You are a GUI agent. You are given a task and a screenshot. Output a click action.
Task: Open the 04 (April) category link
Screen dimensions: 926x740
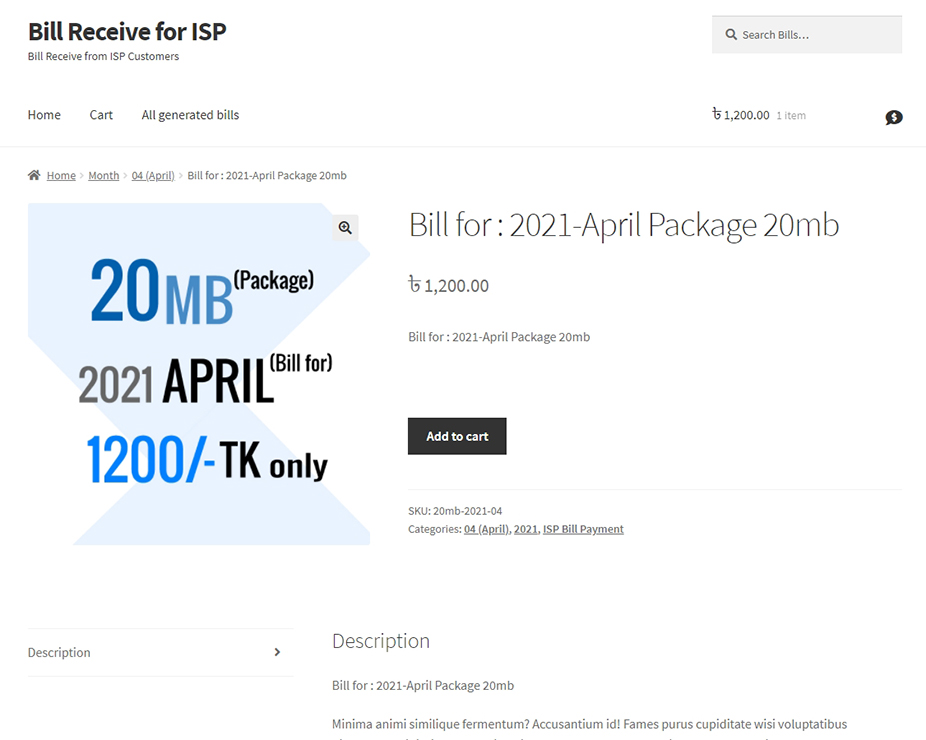pyautogui.click(x=486, y=529)
